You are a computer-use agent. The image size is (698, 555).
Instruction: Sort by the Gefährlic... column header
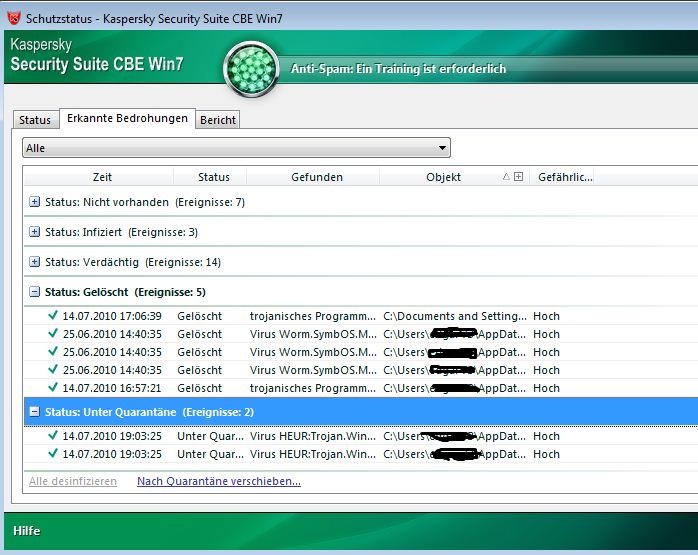tap(565, 177)
